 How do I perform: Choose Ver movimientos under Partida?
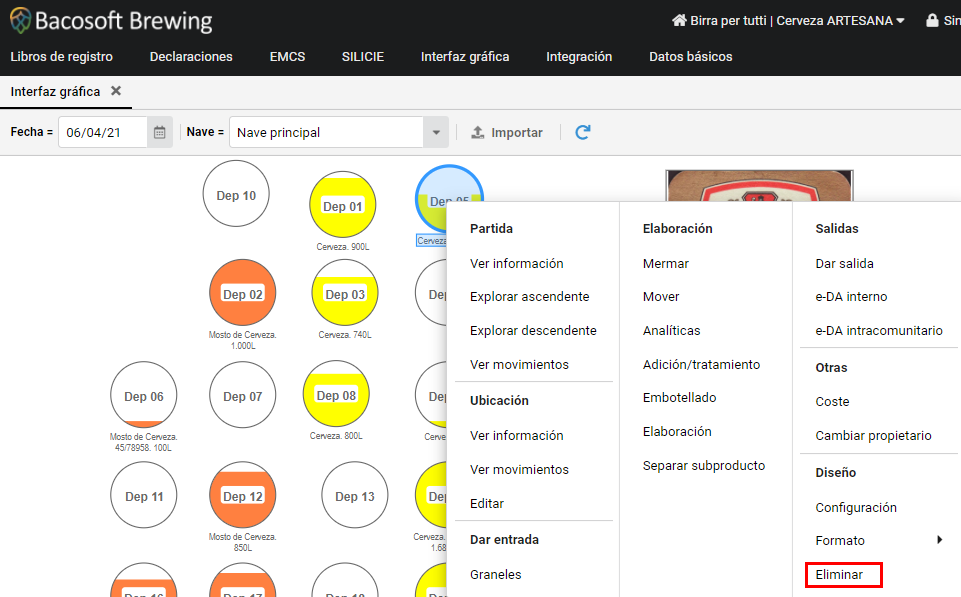[519, 365]
